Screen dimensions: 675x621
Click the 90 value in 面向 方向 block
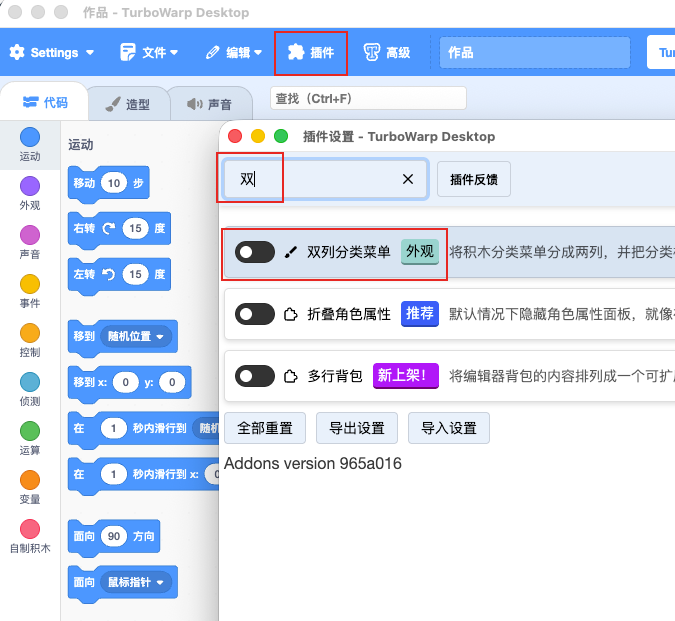click(114, 536)
